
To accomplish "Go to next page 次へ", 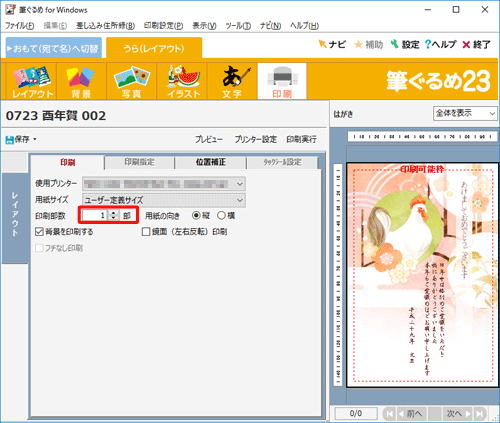I will click(458, 414).
